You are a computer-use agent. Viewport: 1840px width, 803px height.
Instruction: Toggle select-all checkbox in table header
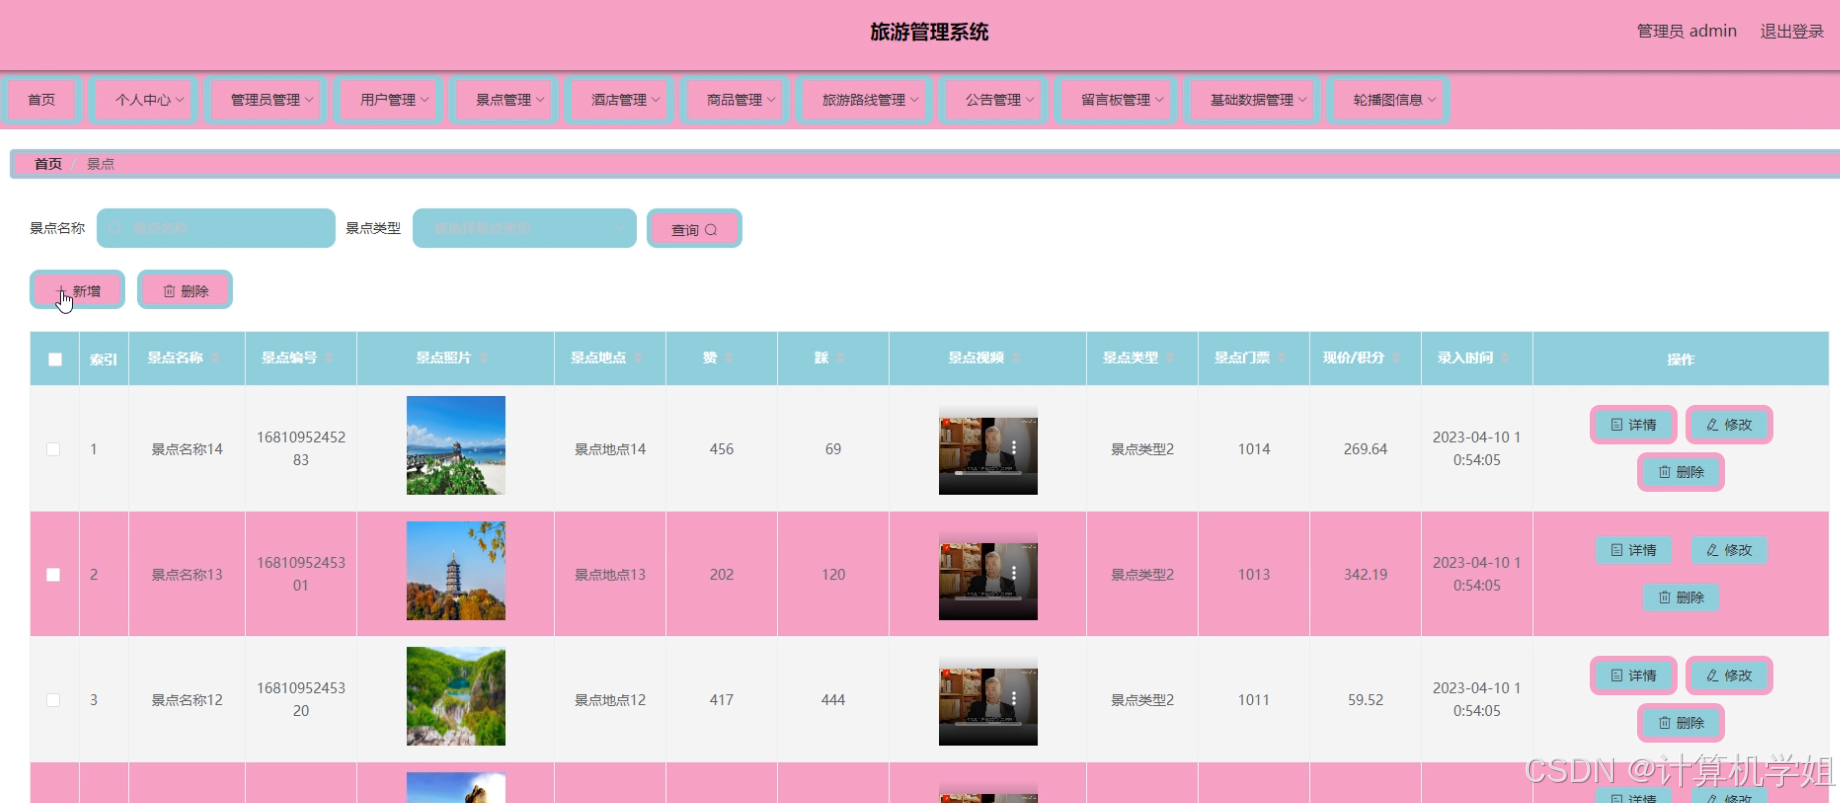[55, 359]
